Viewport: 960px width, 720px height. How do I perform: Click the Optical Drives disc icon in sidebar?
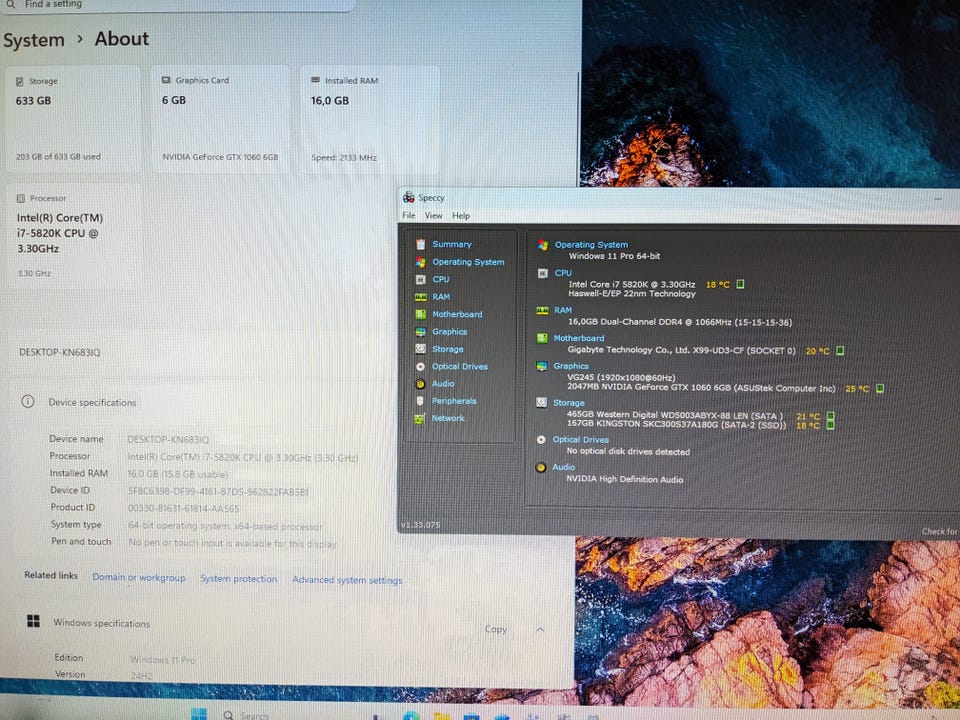[x=421, y=367]
